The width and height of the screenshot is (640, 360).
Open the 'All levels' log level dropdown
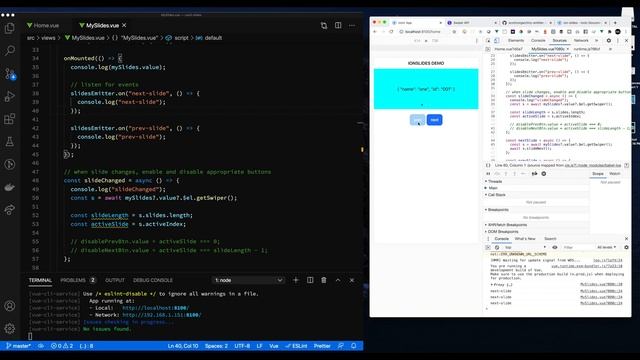(x=607, y=247)
